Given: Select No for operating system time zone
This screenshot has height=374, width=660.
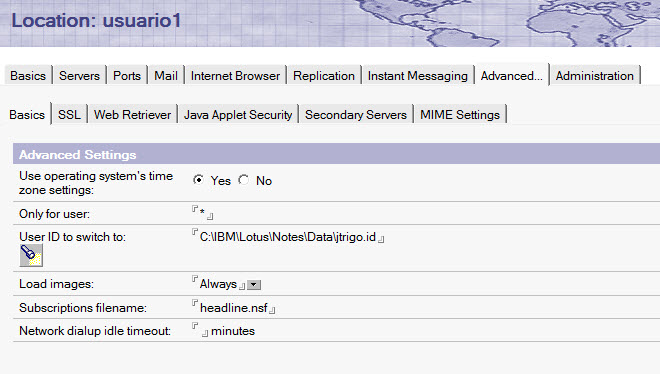Looking at the screenshot, I should (x=244, y=180).
